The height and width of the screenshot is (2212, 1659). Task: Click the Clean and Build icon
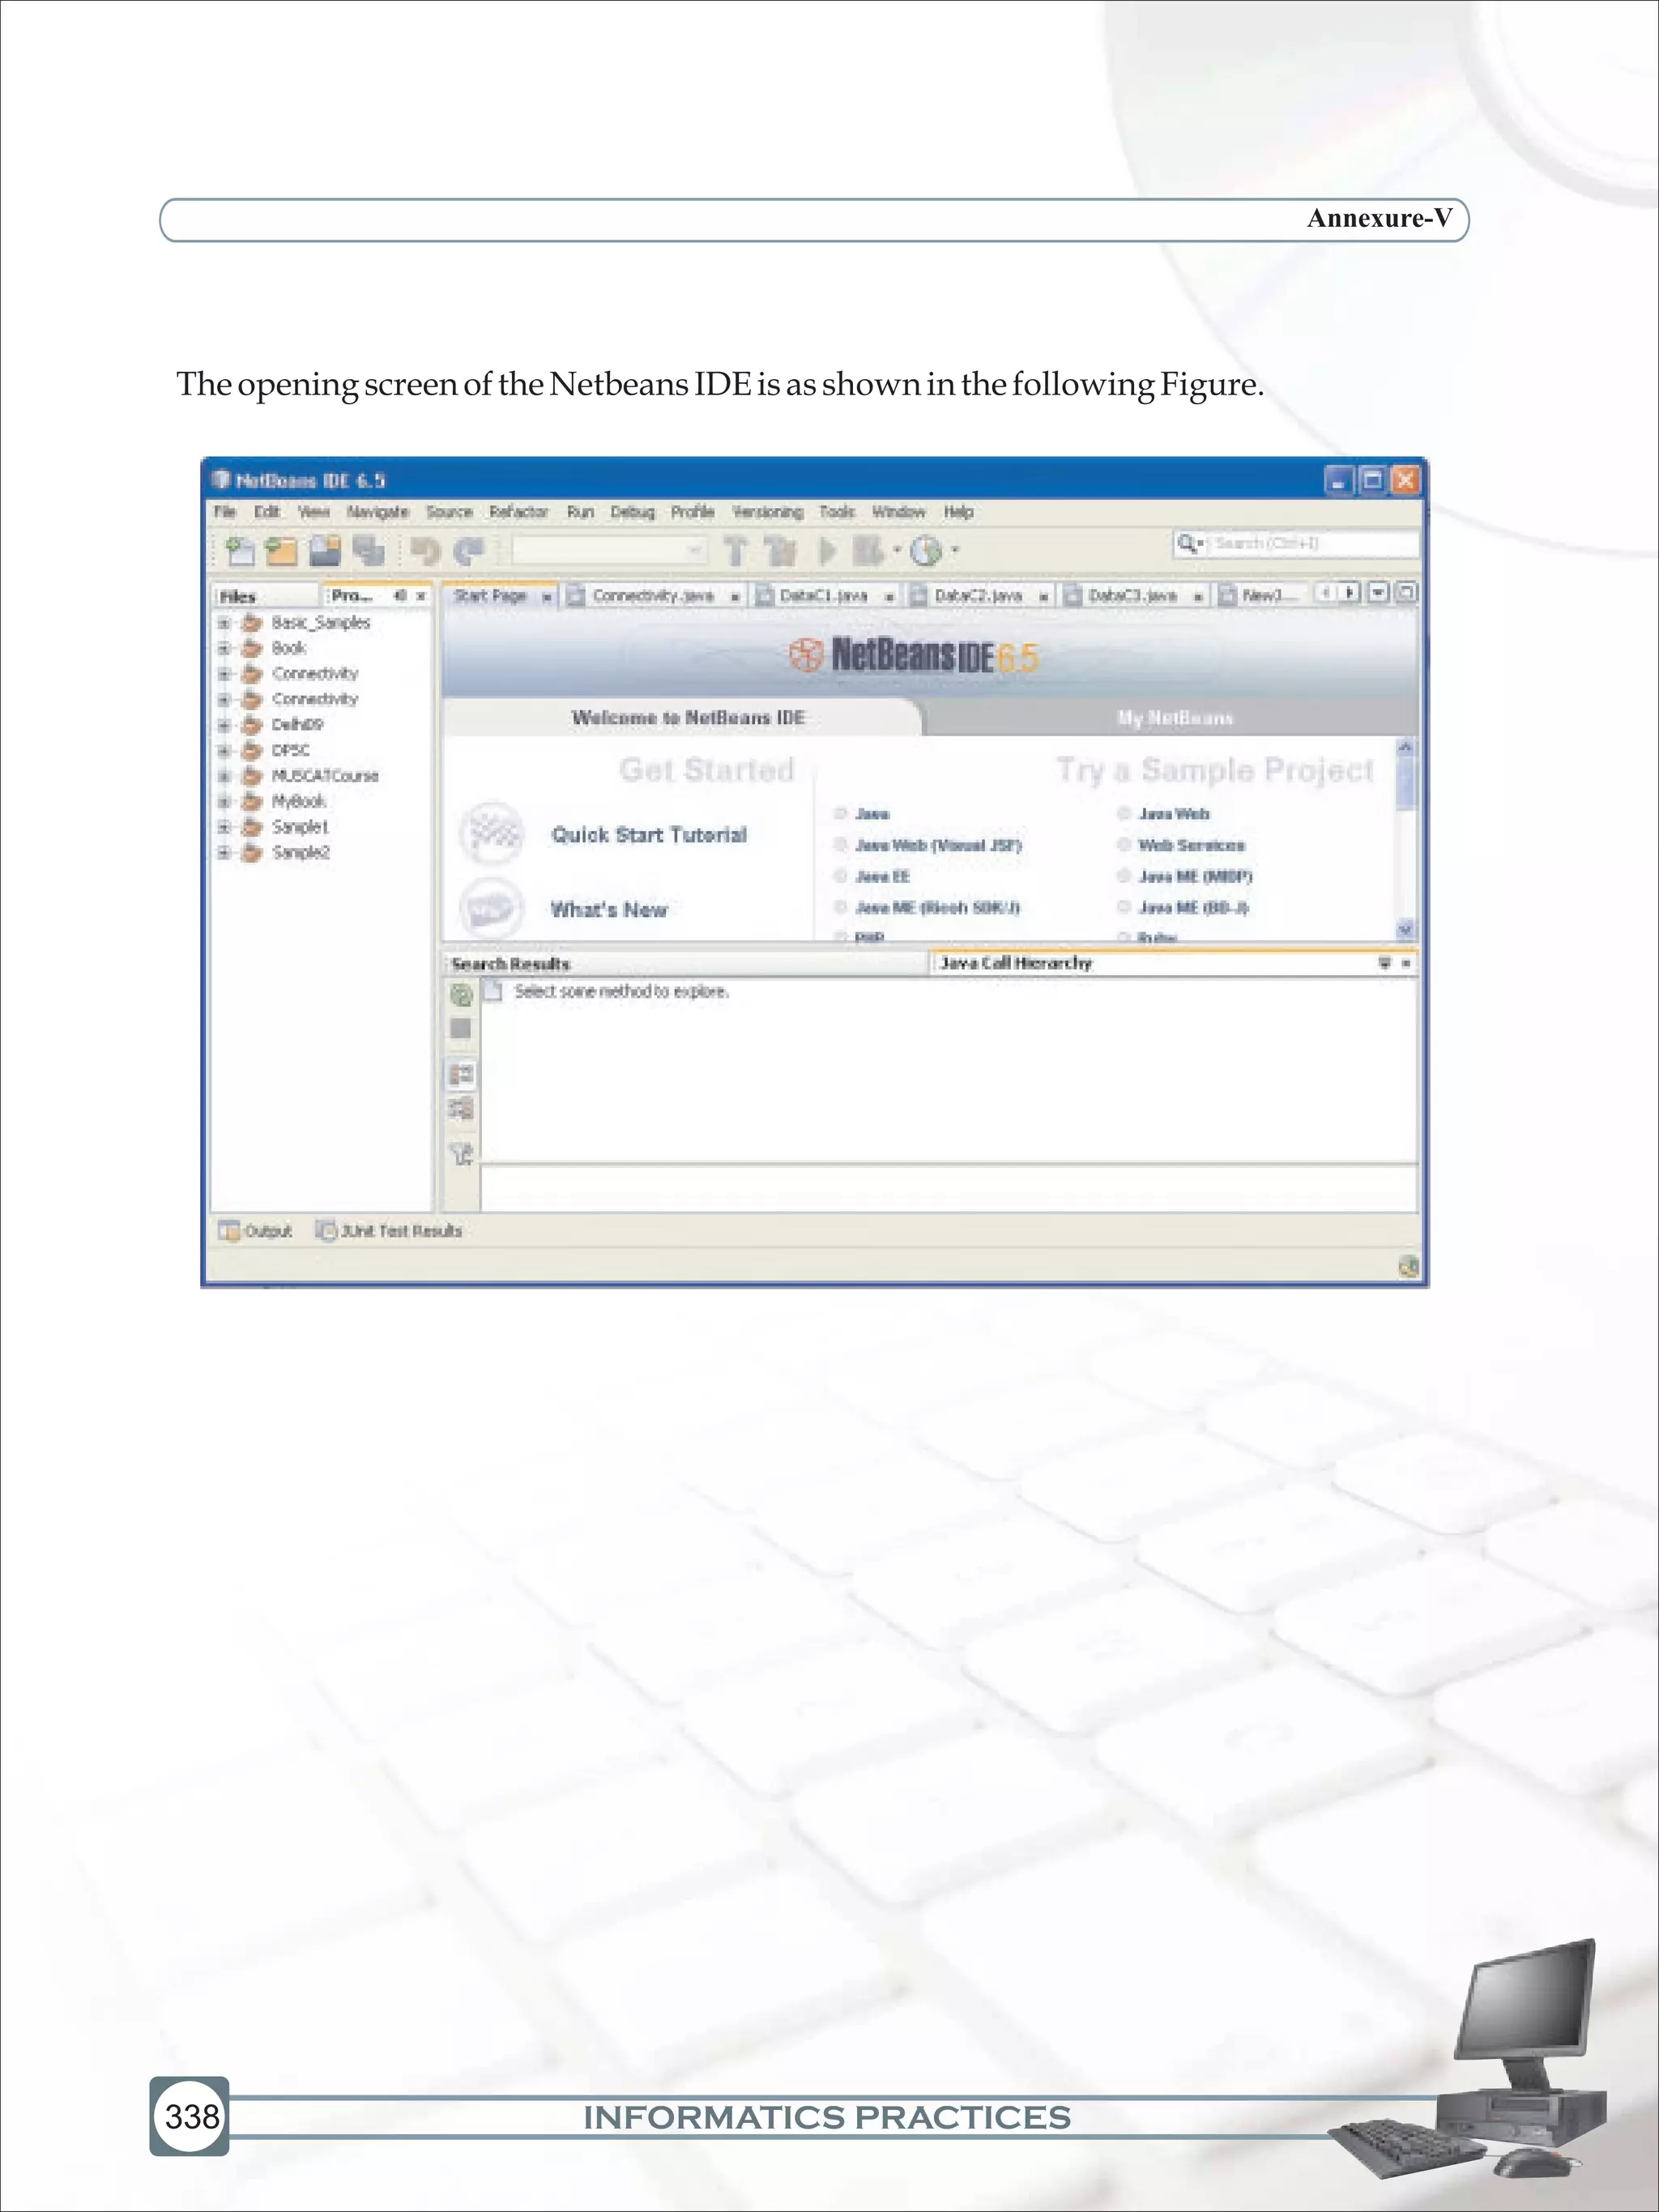[x=779, y=551]
